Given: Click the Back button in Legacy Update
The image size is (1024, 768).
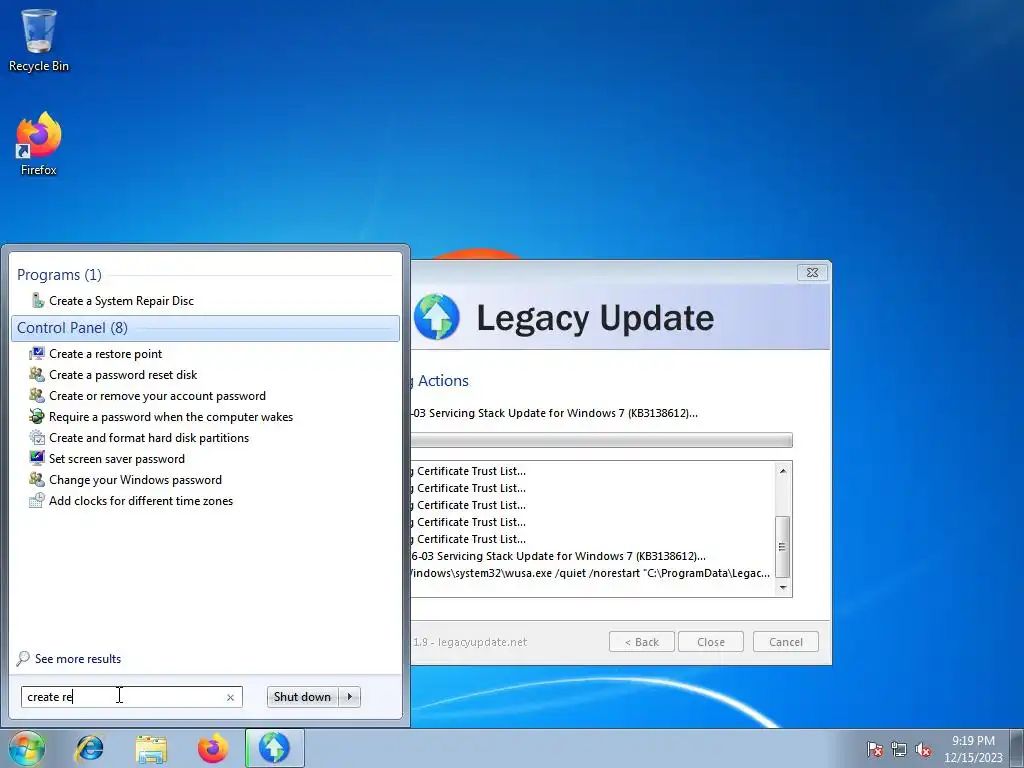Looking at the screenshot, I should pyautogui.click(x=641, y=642).
